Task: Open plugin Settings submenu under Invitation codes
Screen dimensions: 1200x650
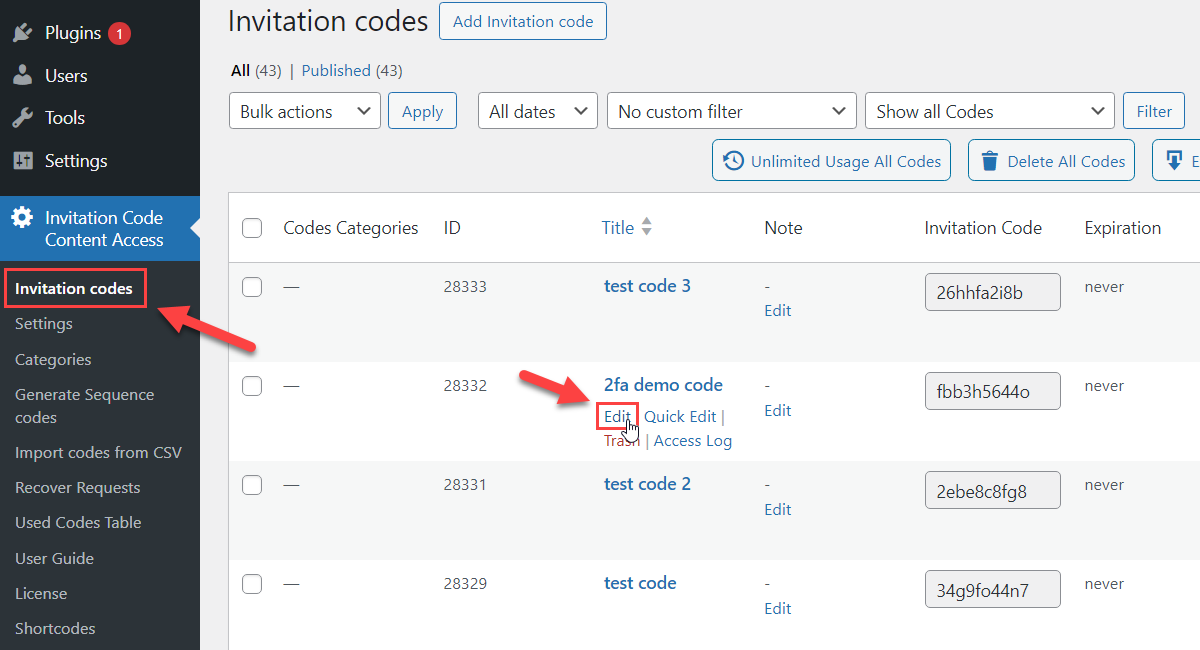Action: click(44, 324)
